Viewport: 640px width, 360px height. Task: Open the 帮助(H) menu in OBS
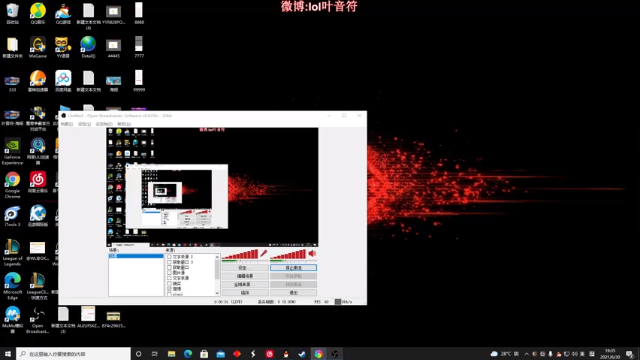coord(124,124)
